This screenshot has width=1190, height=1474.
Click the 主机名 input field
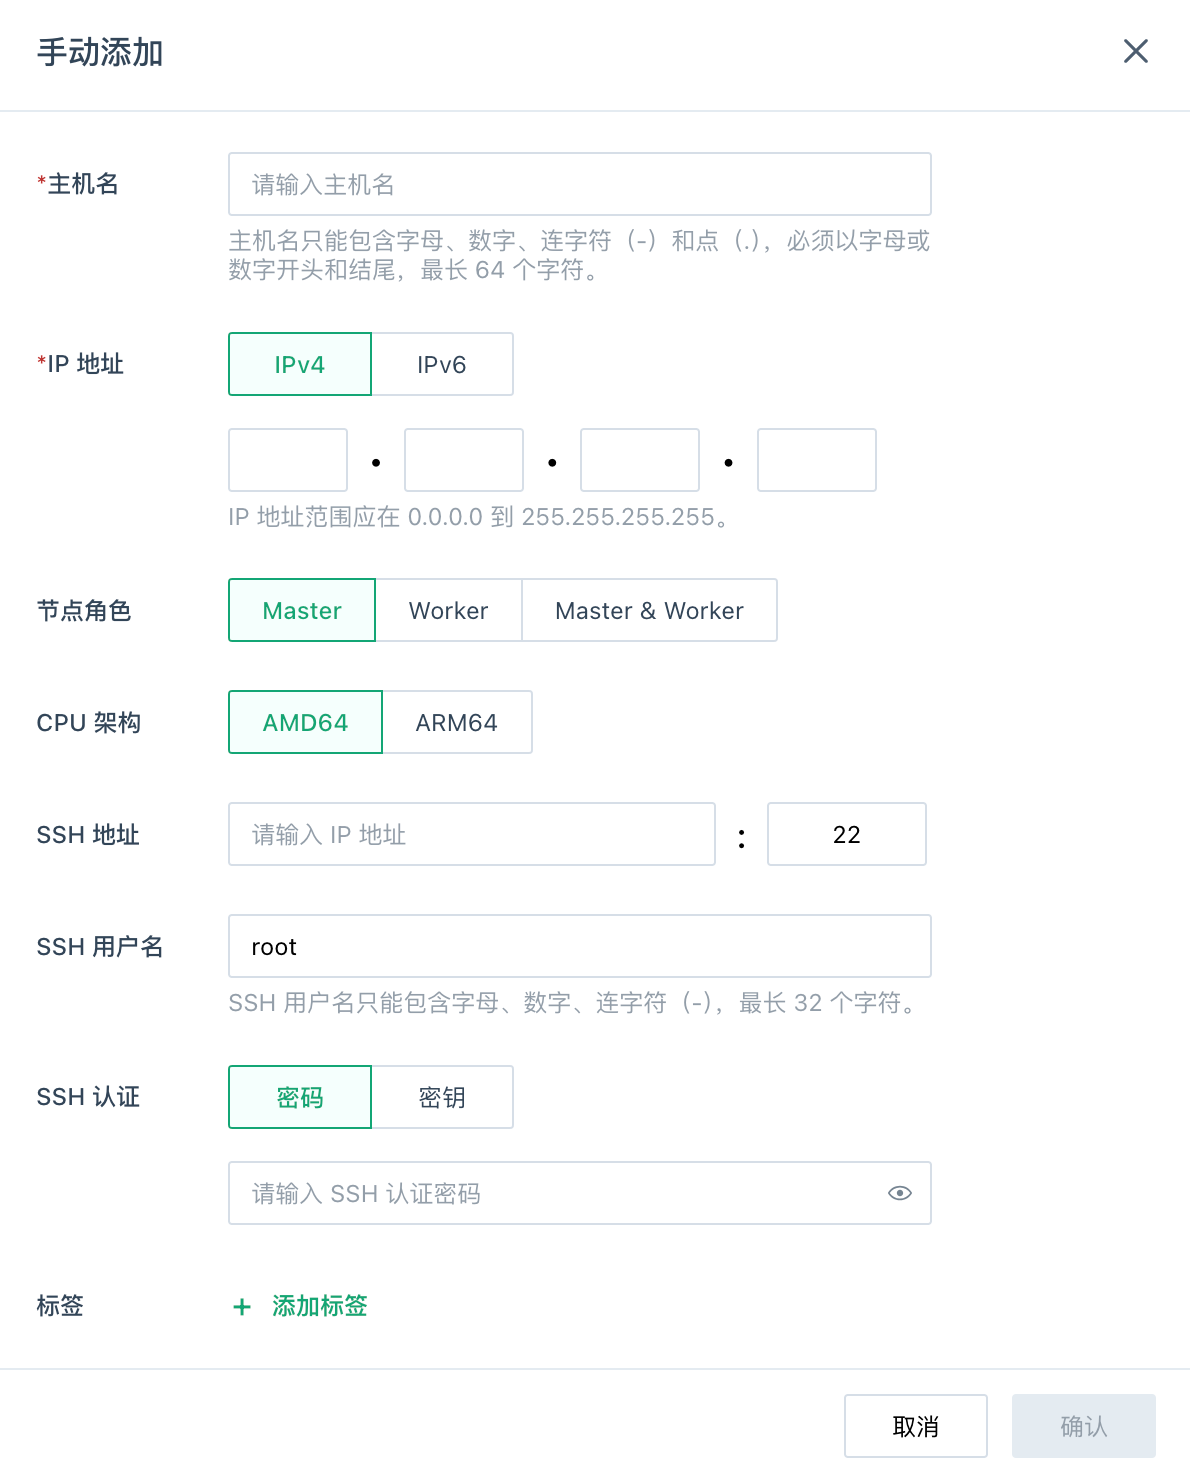pos(580,183)
